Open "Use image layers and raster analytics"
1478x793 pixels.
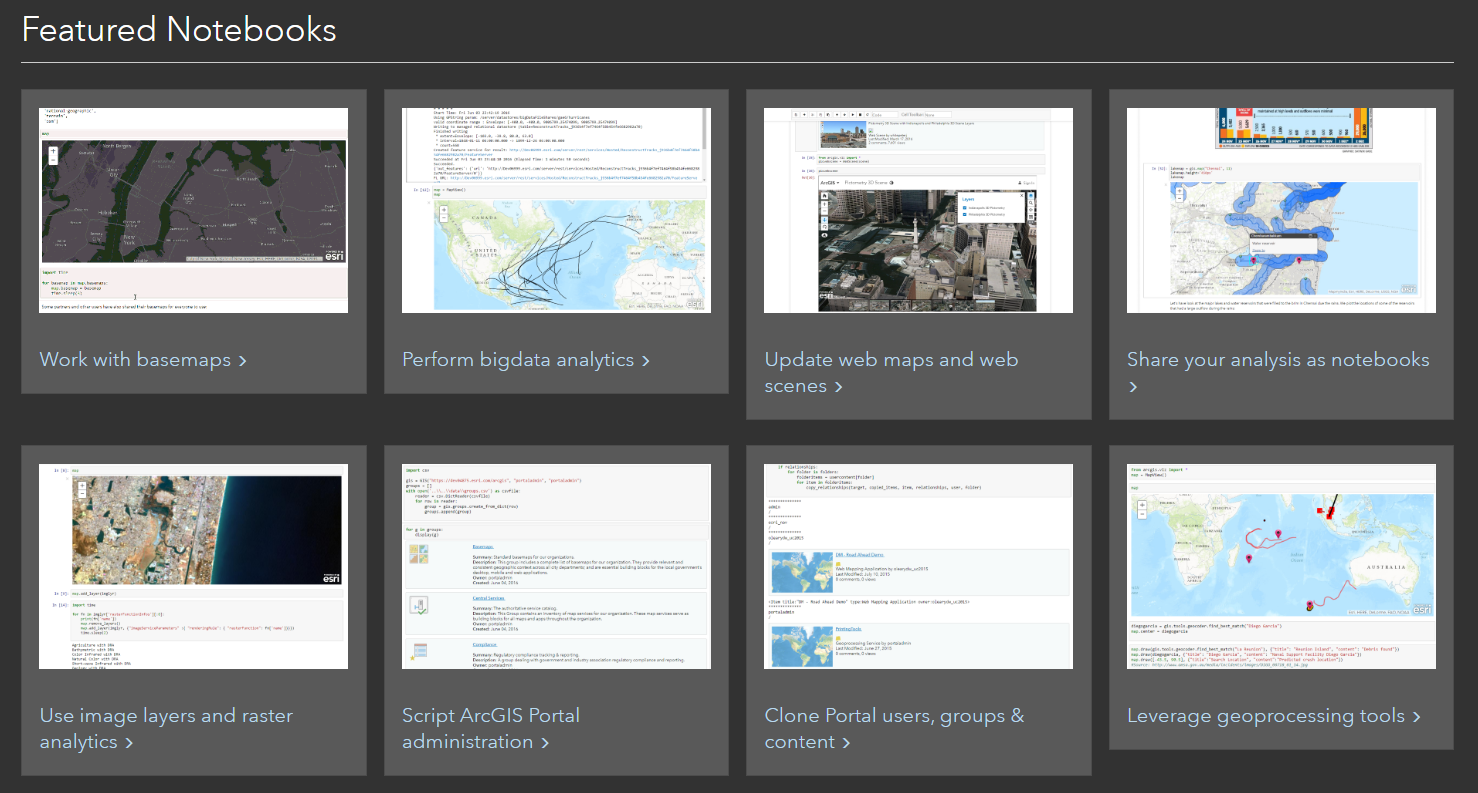point(166,729)
